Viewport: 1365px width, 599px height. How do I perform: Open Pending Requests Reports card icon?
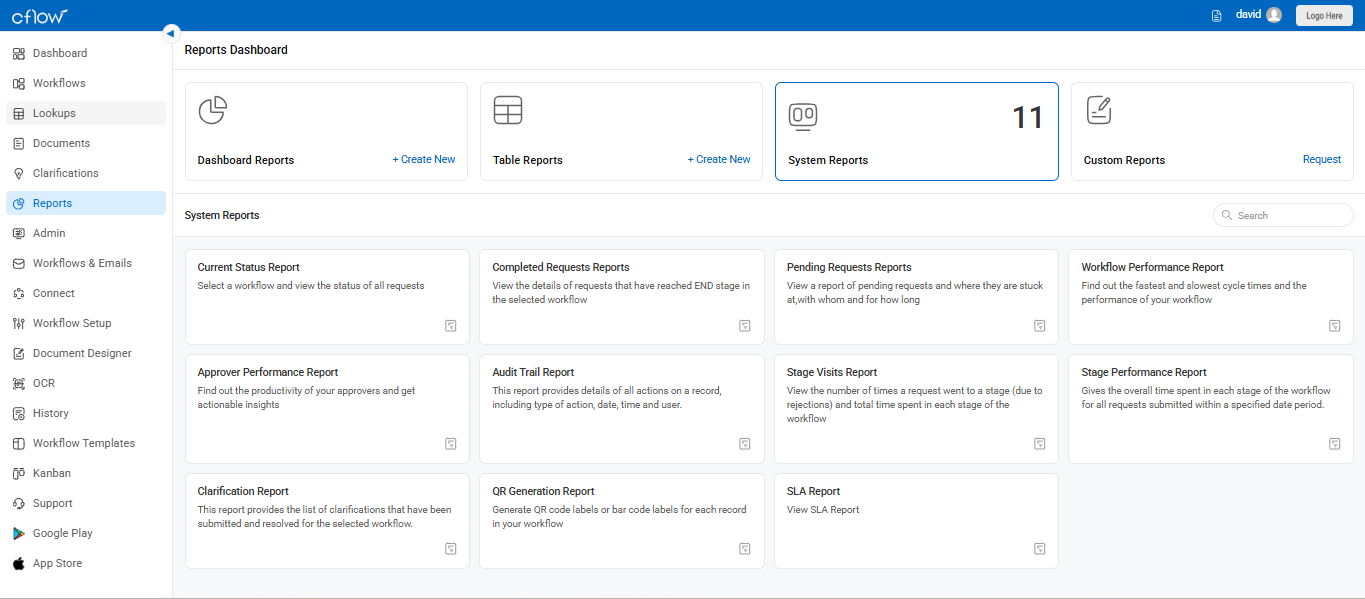pos(1040,325)
